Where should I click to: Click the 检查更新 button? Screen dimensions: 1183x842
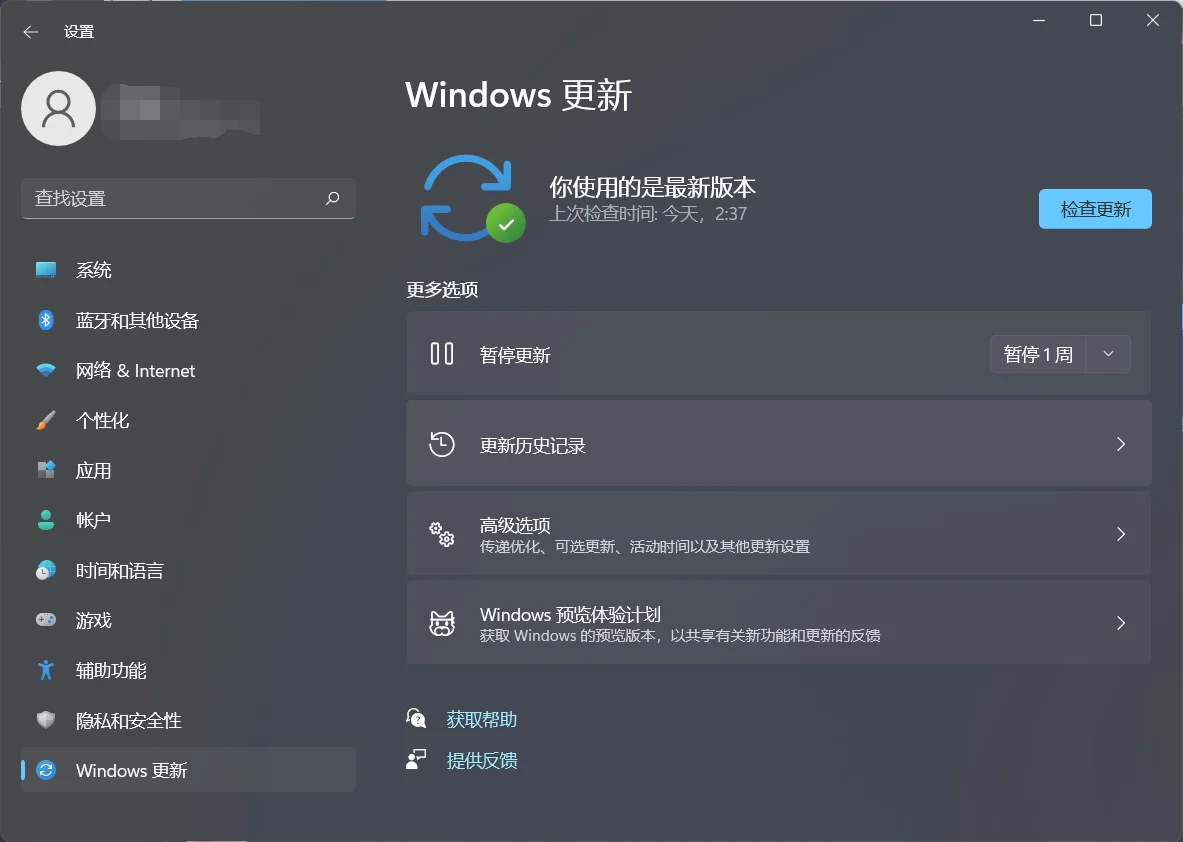click(x=1095, y=209)
